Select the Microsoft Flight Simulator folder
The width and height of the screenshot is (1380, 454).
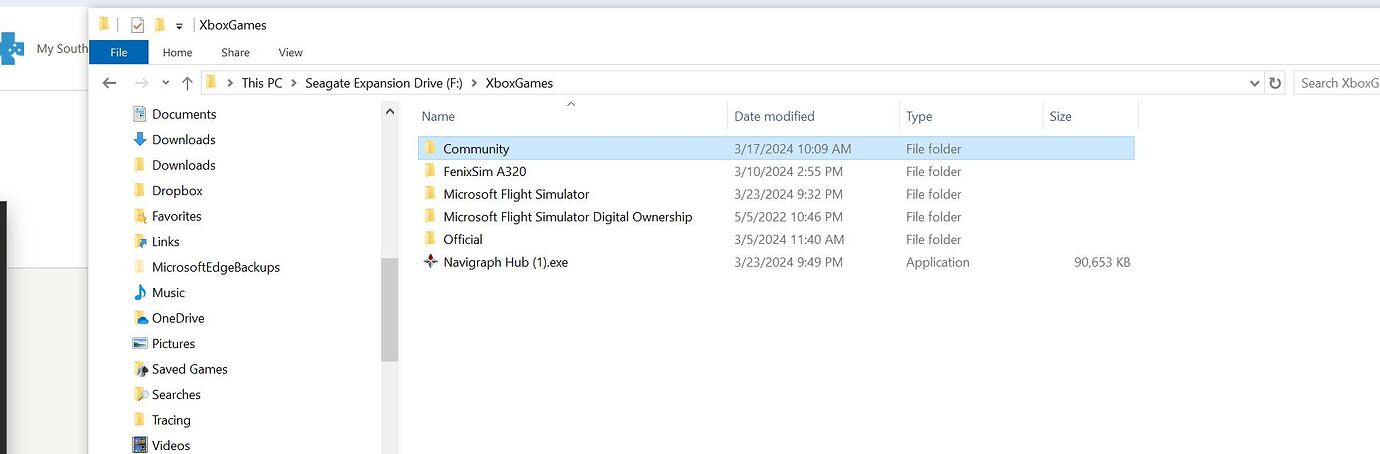516,194
